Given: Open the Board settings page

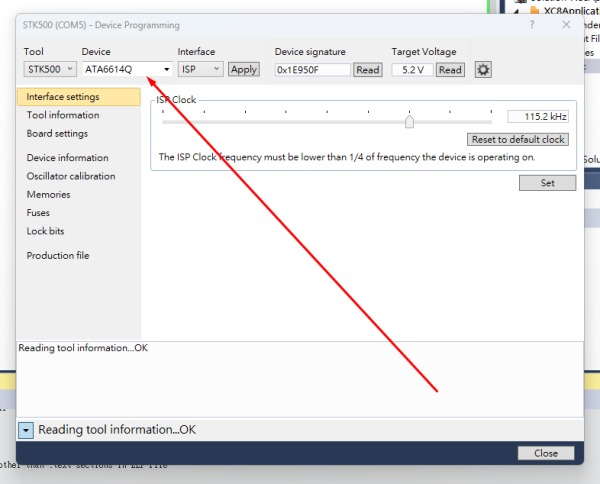Looking at the screenshot, I should coord(57,134).
